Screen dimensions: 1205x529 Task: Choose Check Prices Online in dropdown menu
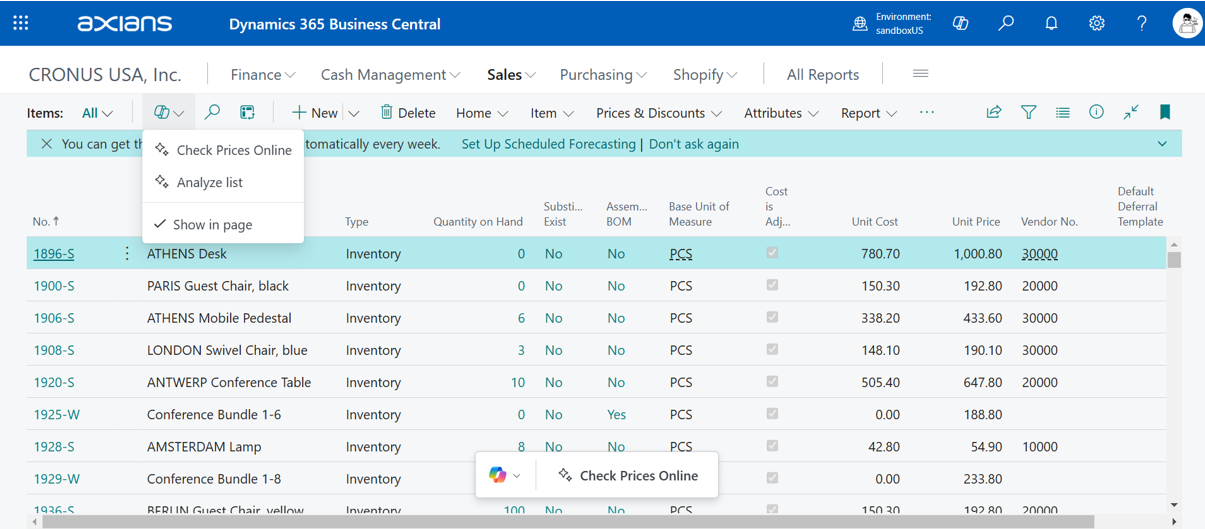pyautogui.click(x=233, y=150)
